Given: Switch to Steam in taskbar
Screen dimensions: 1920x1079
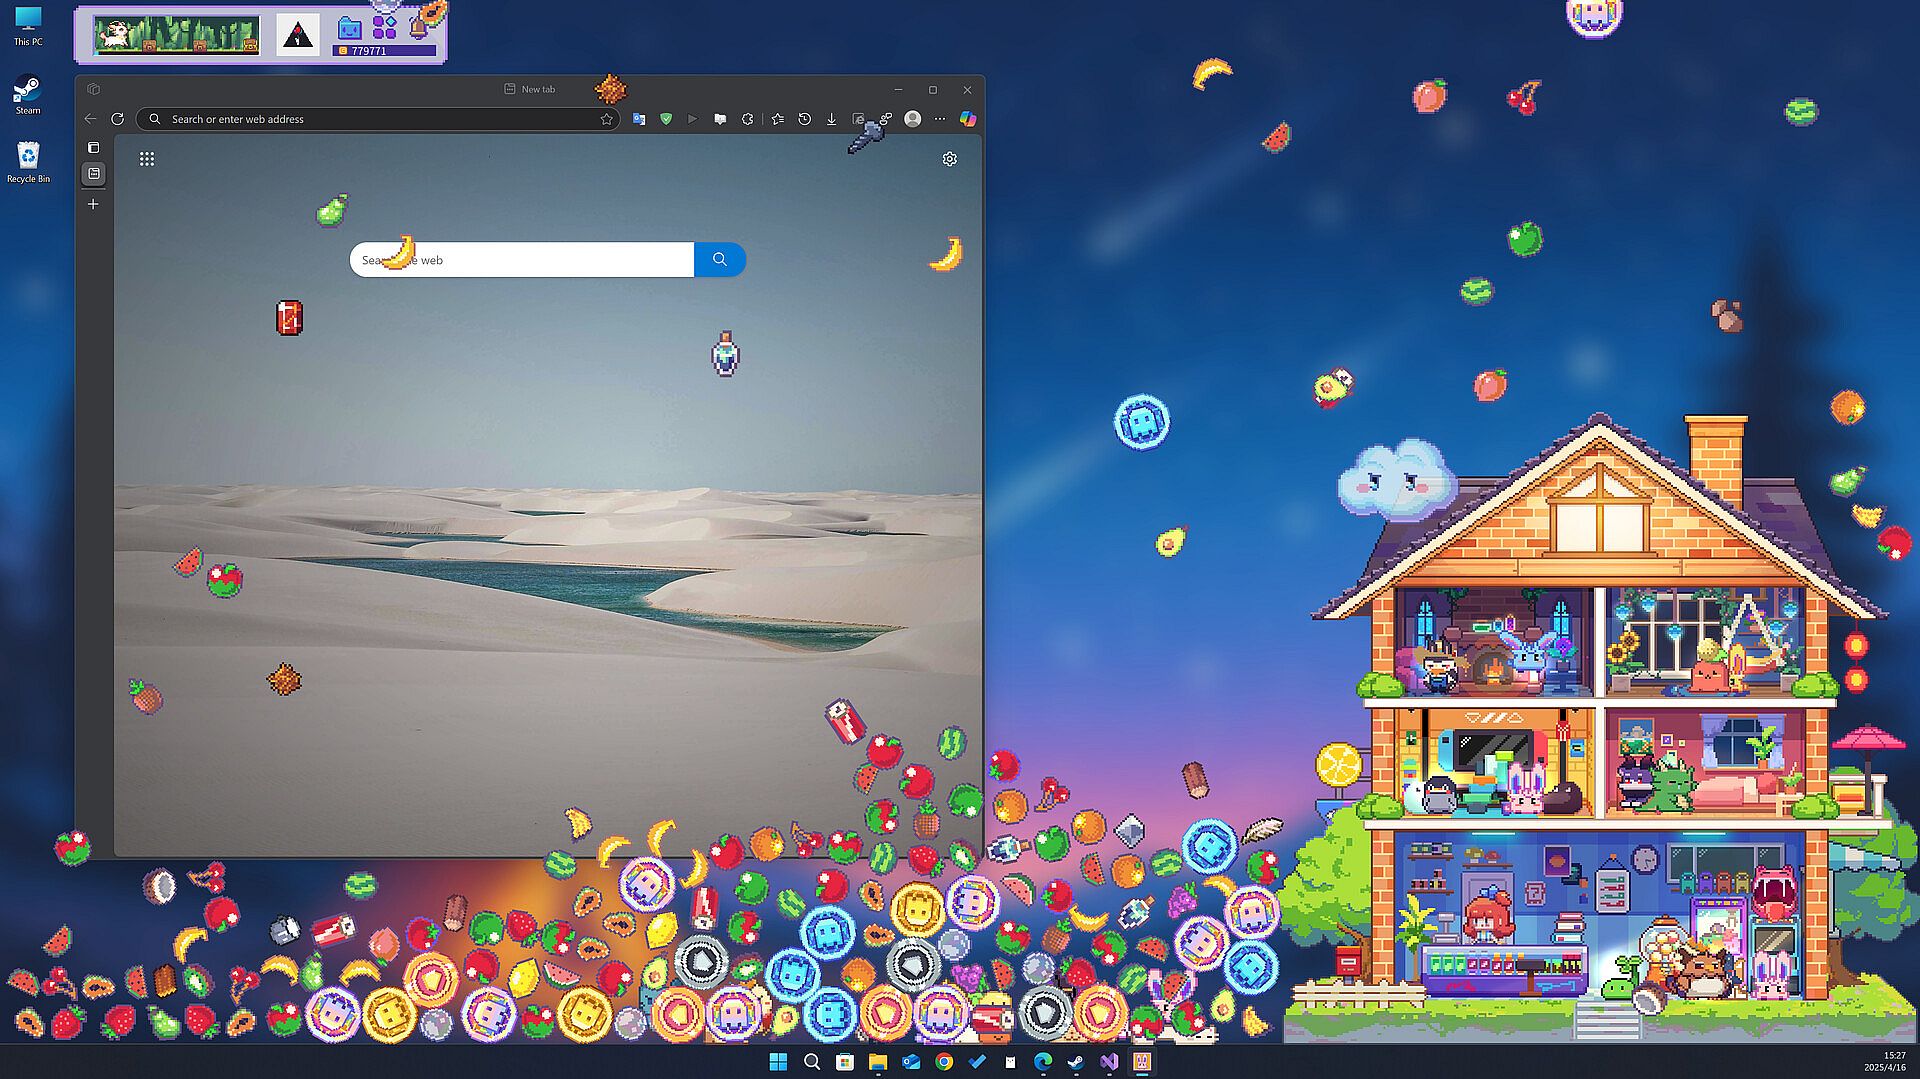Looking at the screenshot, I should point(1076,1062).
